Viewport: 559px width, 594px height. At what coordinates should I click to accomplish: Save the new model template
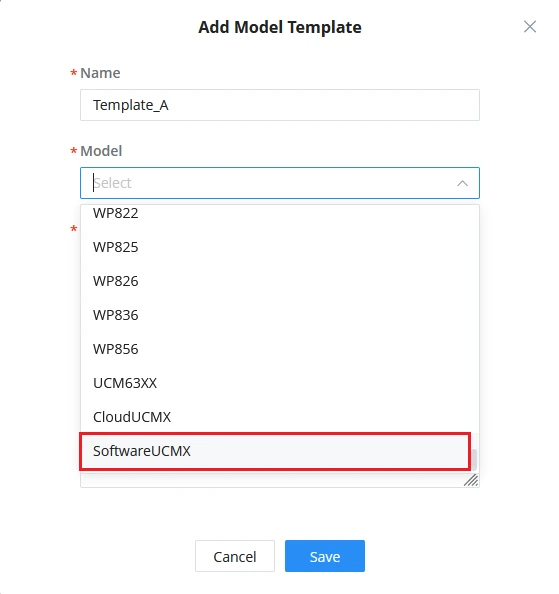coord(325,556)
